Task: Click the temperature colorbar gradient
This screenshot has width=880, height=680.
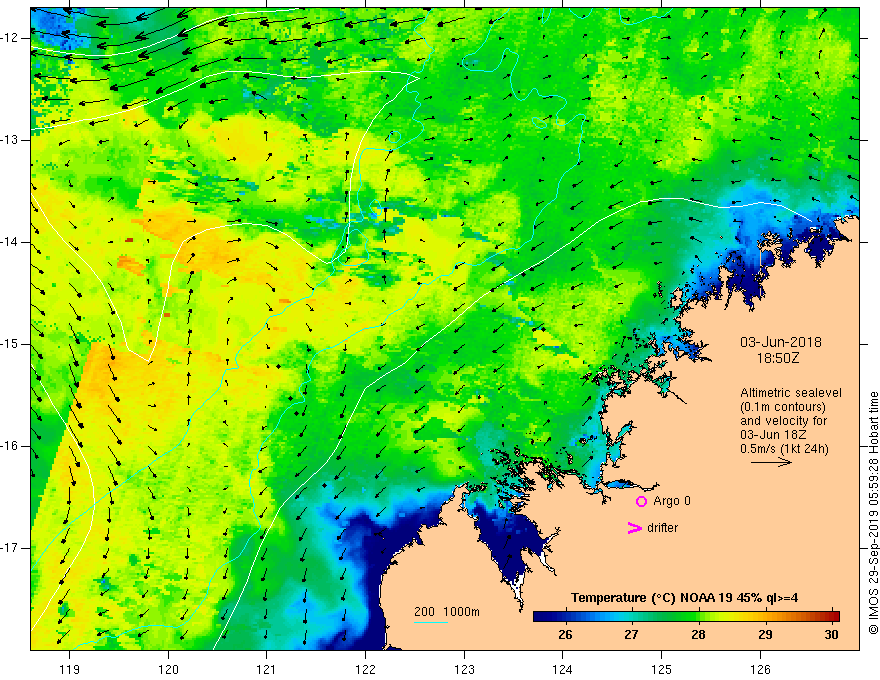Action: click(x=686, y=617)
